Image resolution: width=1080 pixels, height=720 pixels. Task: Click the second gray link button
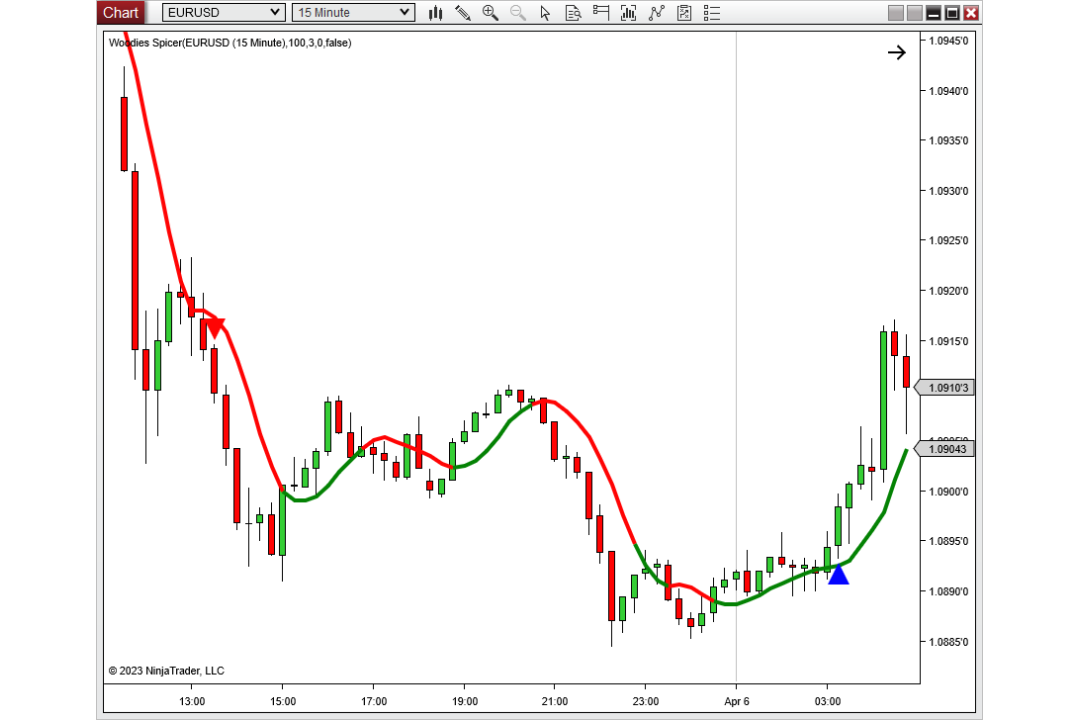click(915, 12)
